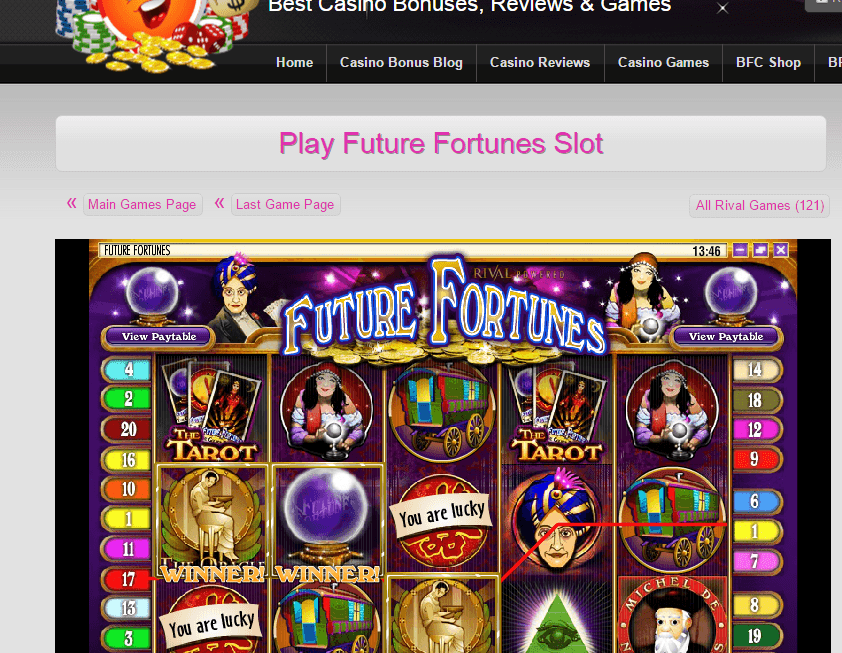Click the gypsy wagon symbol in middle reel

click(442, 410)
